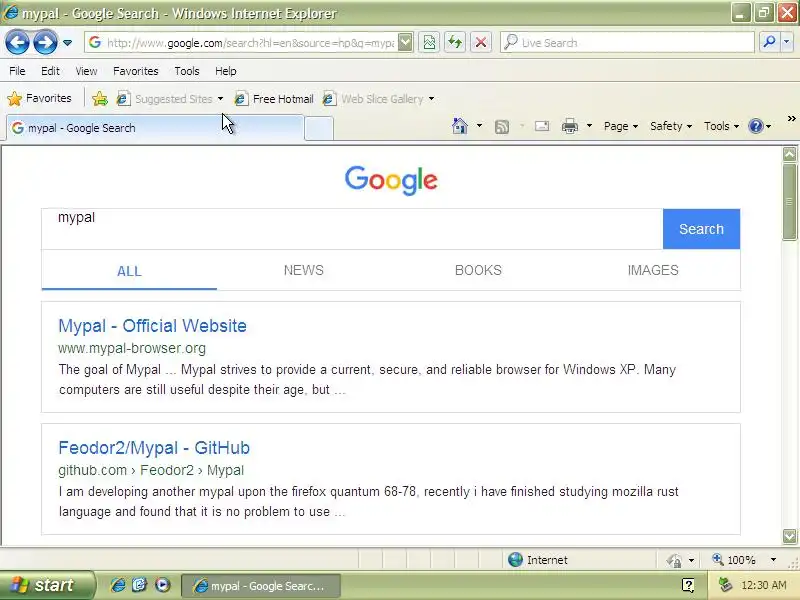Click the Back navigation arrow
Viewport: 800px width, 600px height.
17,42
